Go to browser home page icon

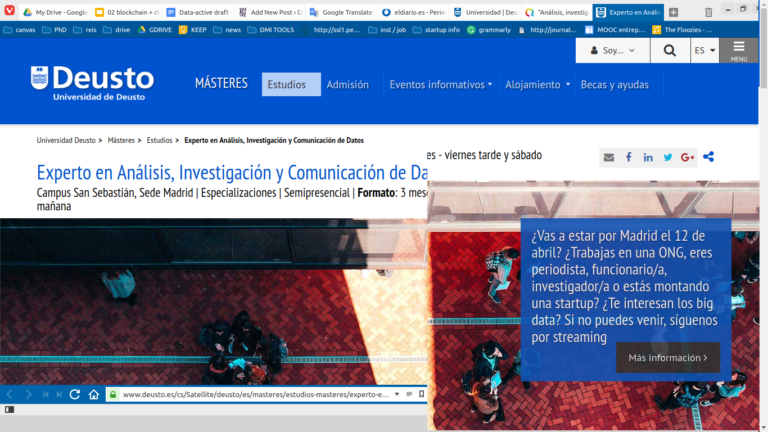93,395
